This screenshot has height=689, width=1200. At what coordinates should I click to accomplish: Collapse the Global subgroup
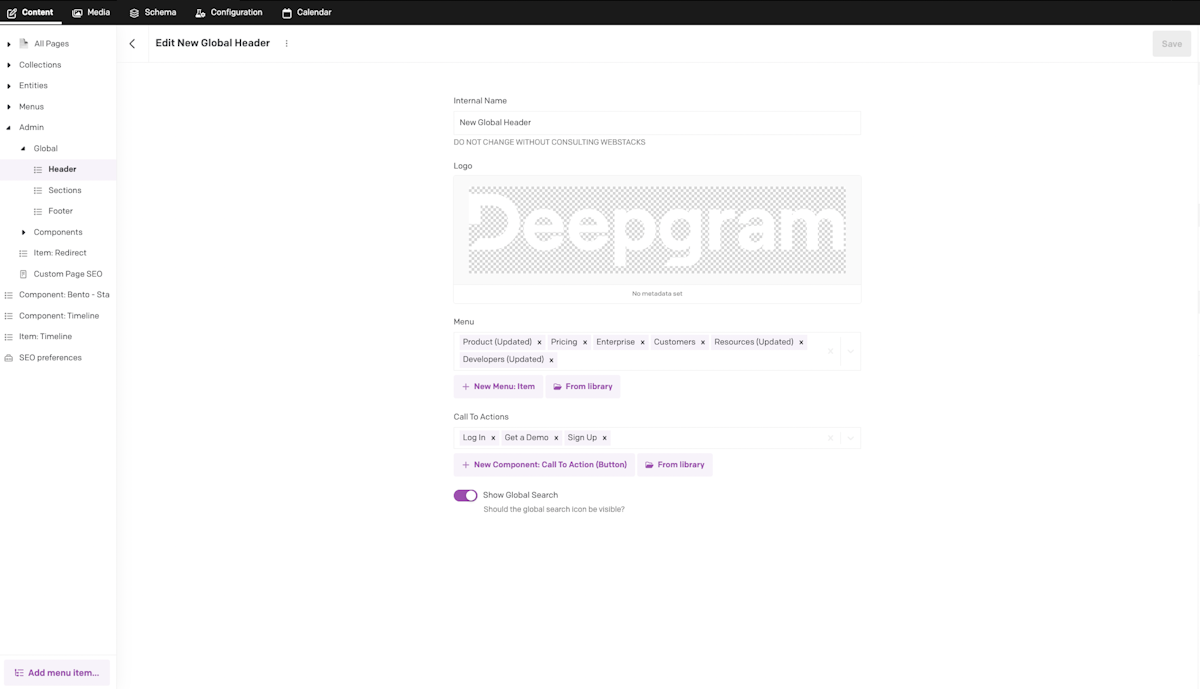click(x=23, y=149)
